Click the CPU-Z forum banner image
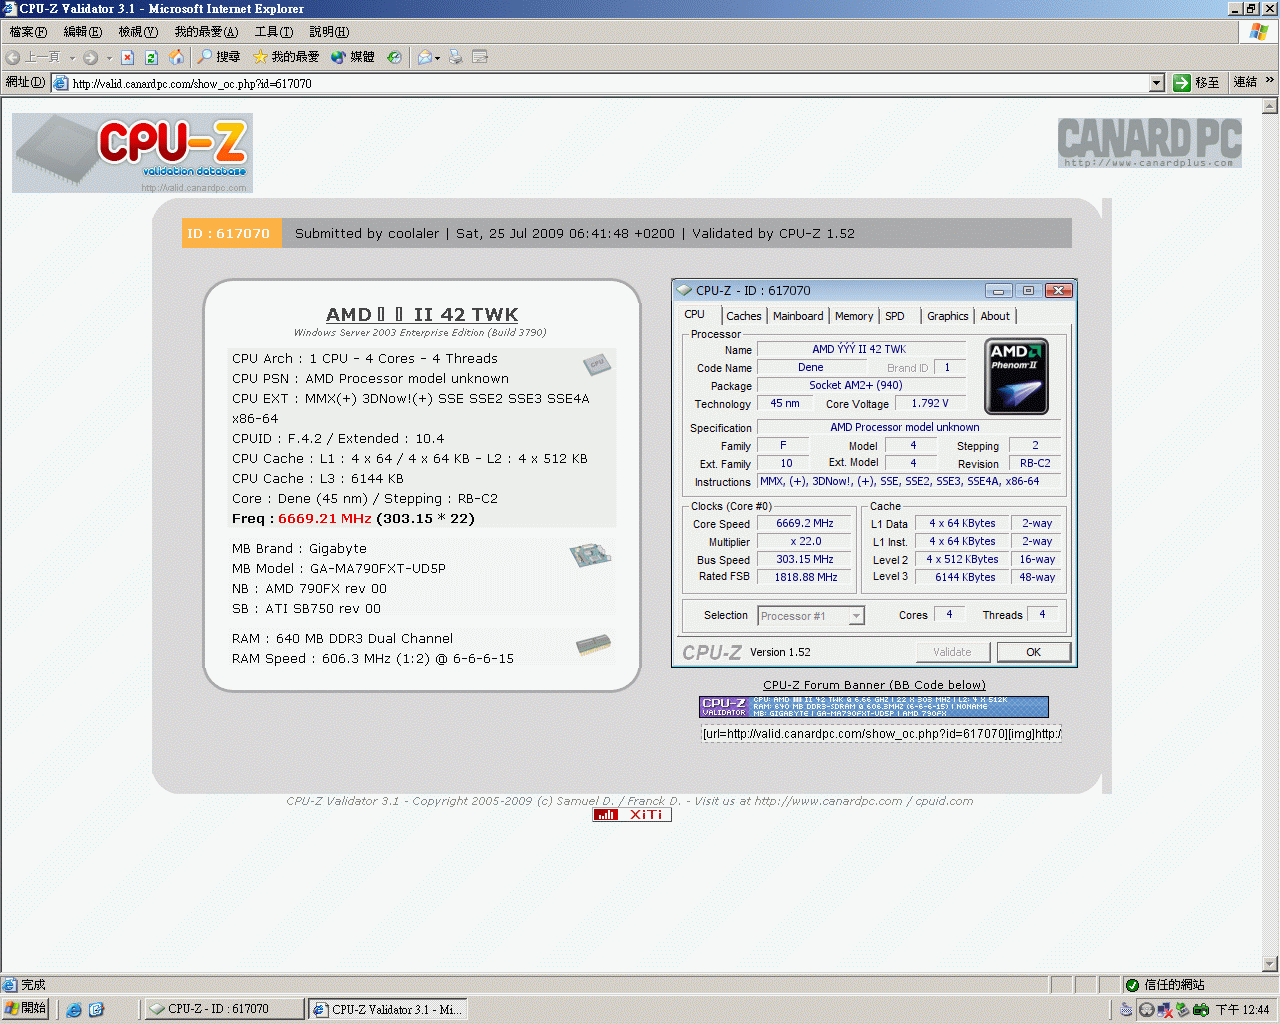The image size is (1280, 1024). [874, 707]
